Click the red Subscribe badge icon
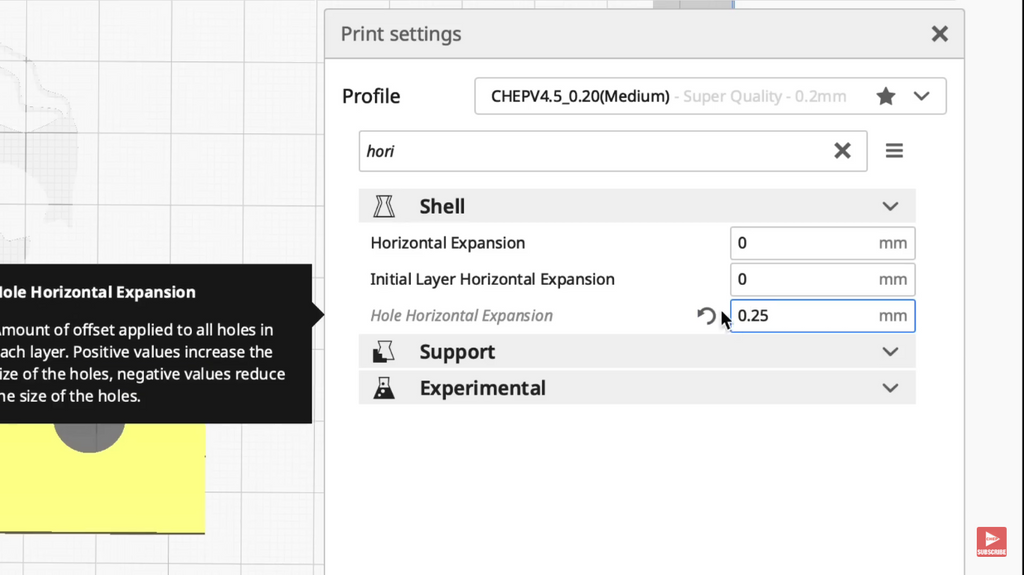Screen dimensions: 1024x575 [991, 542]
